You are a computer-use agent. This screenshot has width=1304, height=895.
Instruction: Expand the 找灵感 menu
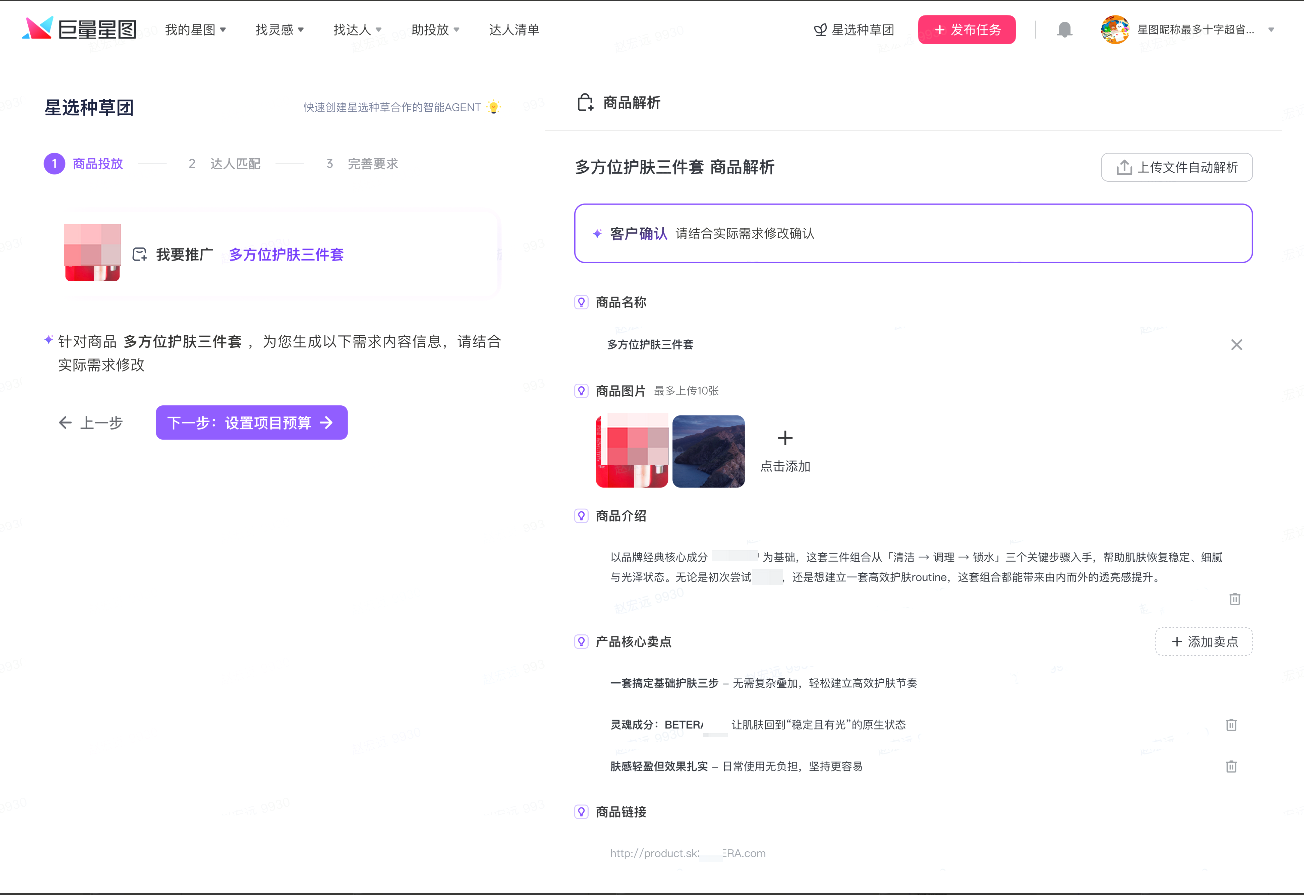pyautogui.click(x=279, y=30)
